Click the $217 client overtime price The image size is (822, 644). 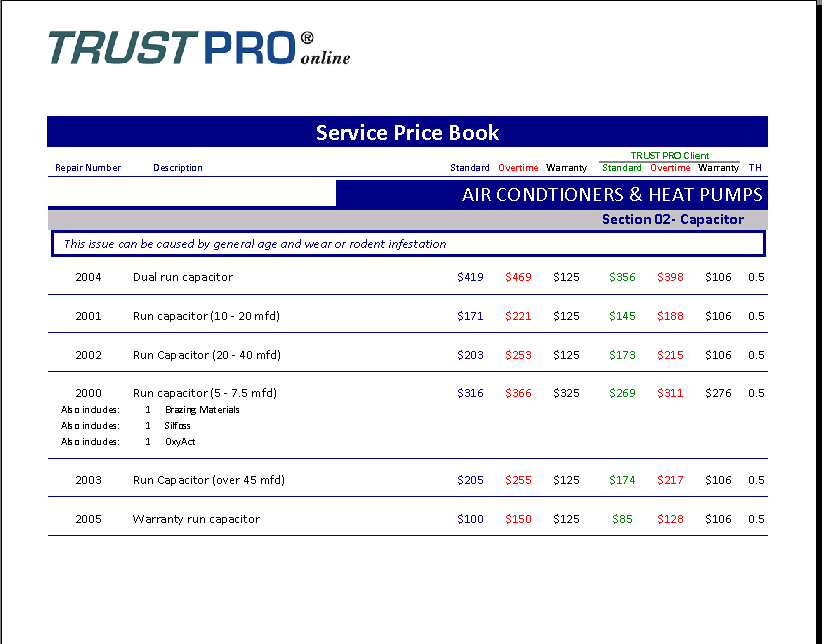click(x=670, y=480)
